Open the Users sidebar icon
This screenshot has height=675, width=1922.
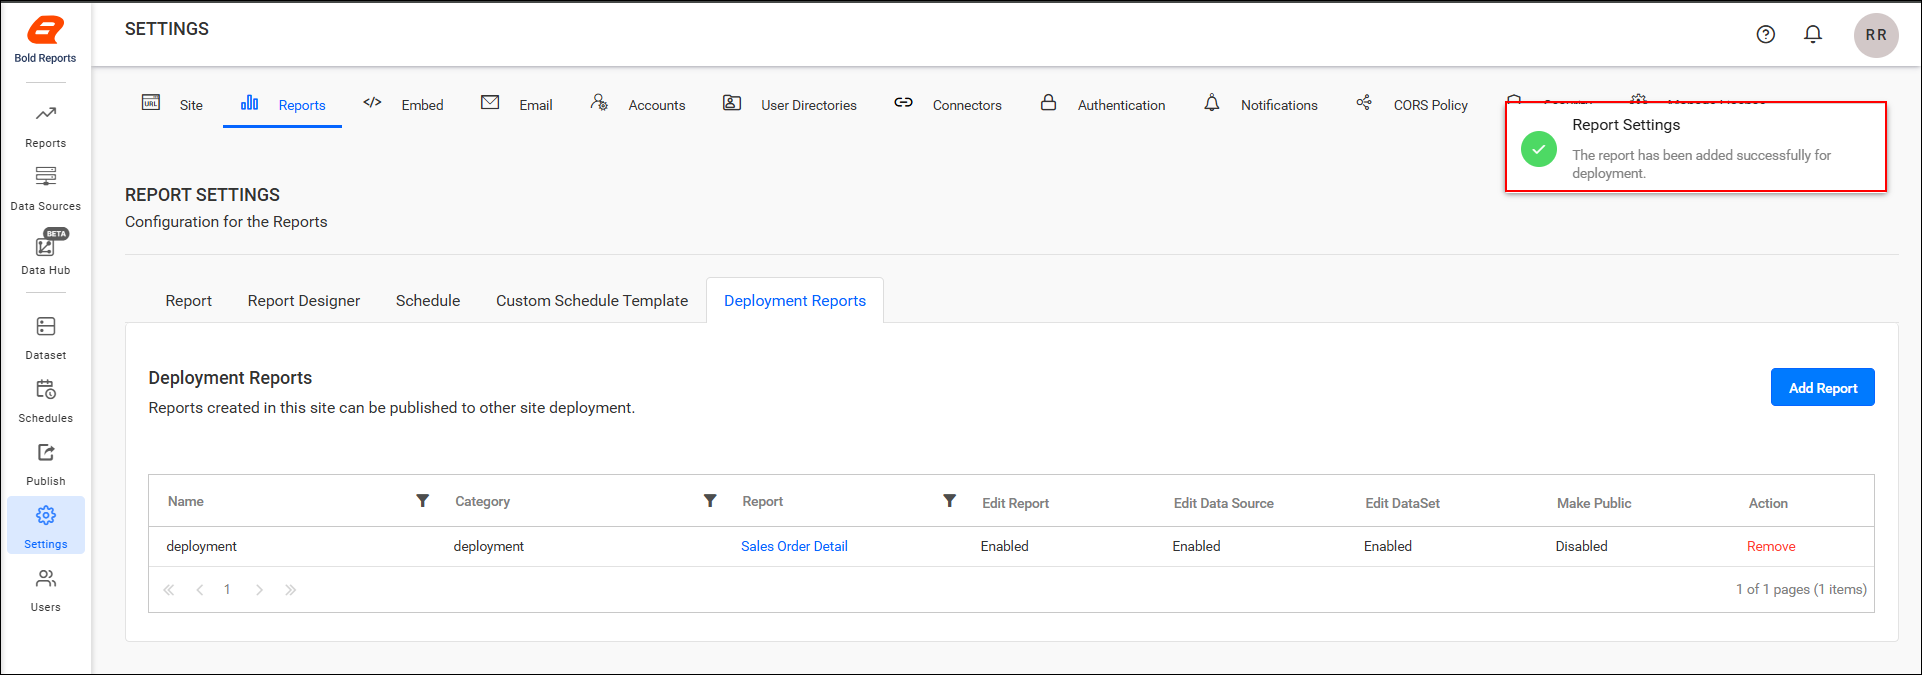[x=46, y=590]
